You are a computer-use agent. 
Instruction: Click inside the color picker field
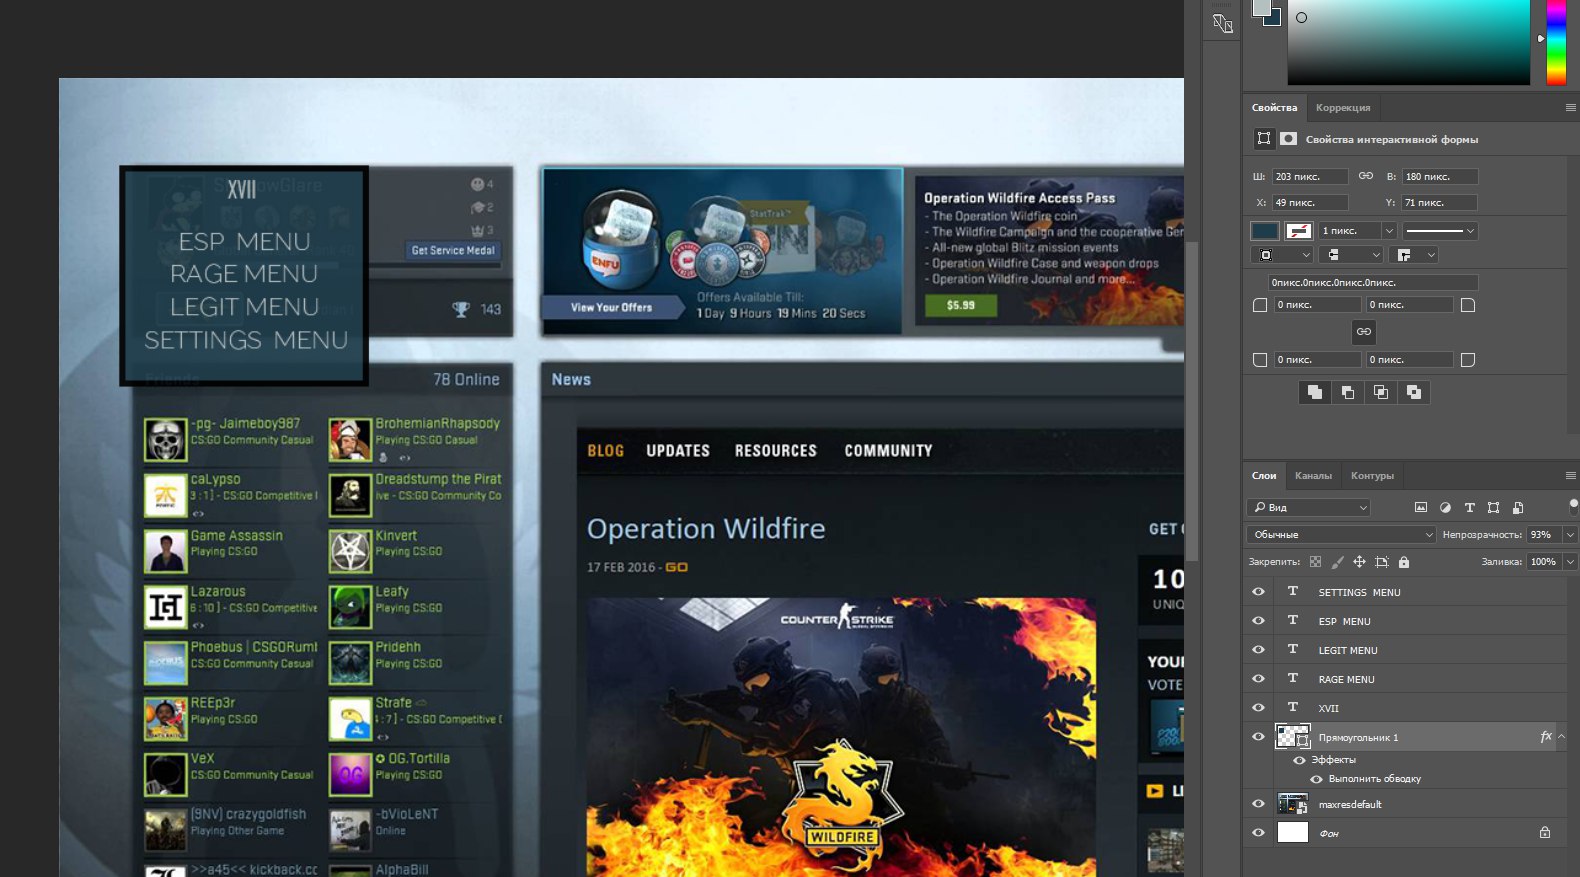[1408, 42]
